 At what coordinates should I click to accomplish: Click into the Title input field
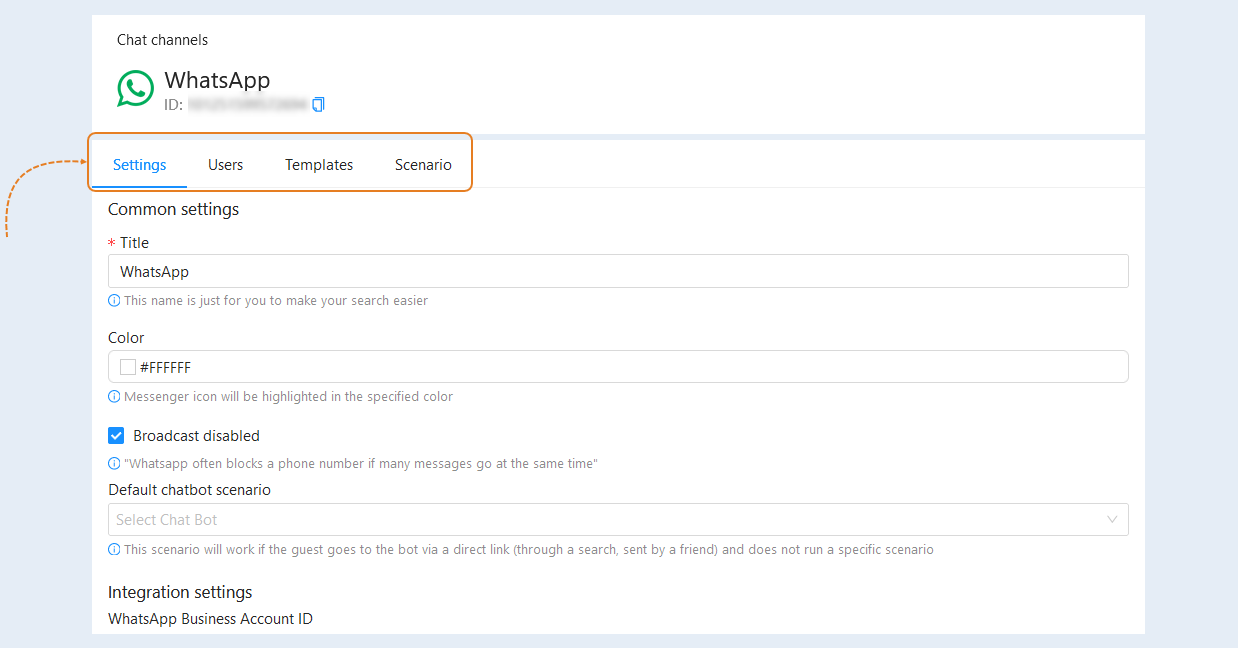tap(618, 271)
